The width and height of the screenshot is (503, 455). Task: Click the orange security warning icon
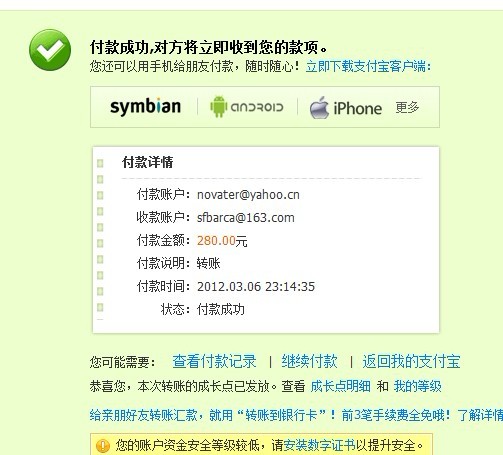103,446
